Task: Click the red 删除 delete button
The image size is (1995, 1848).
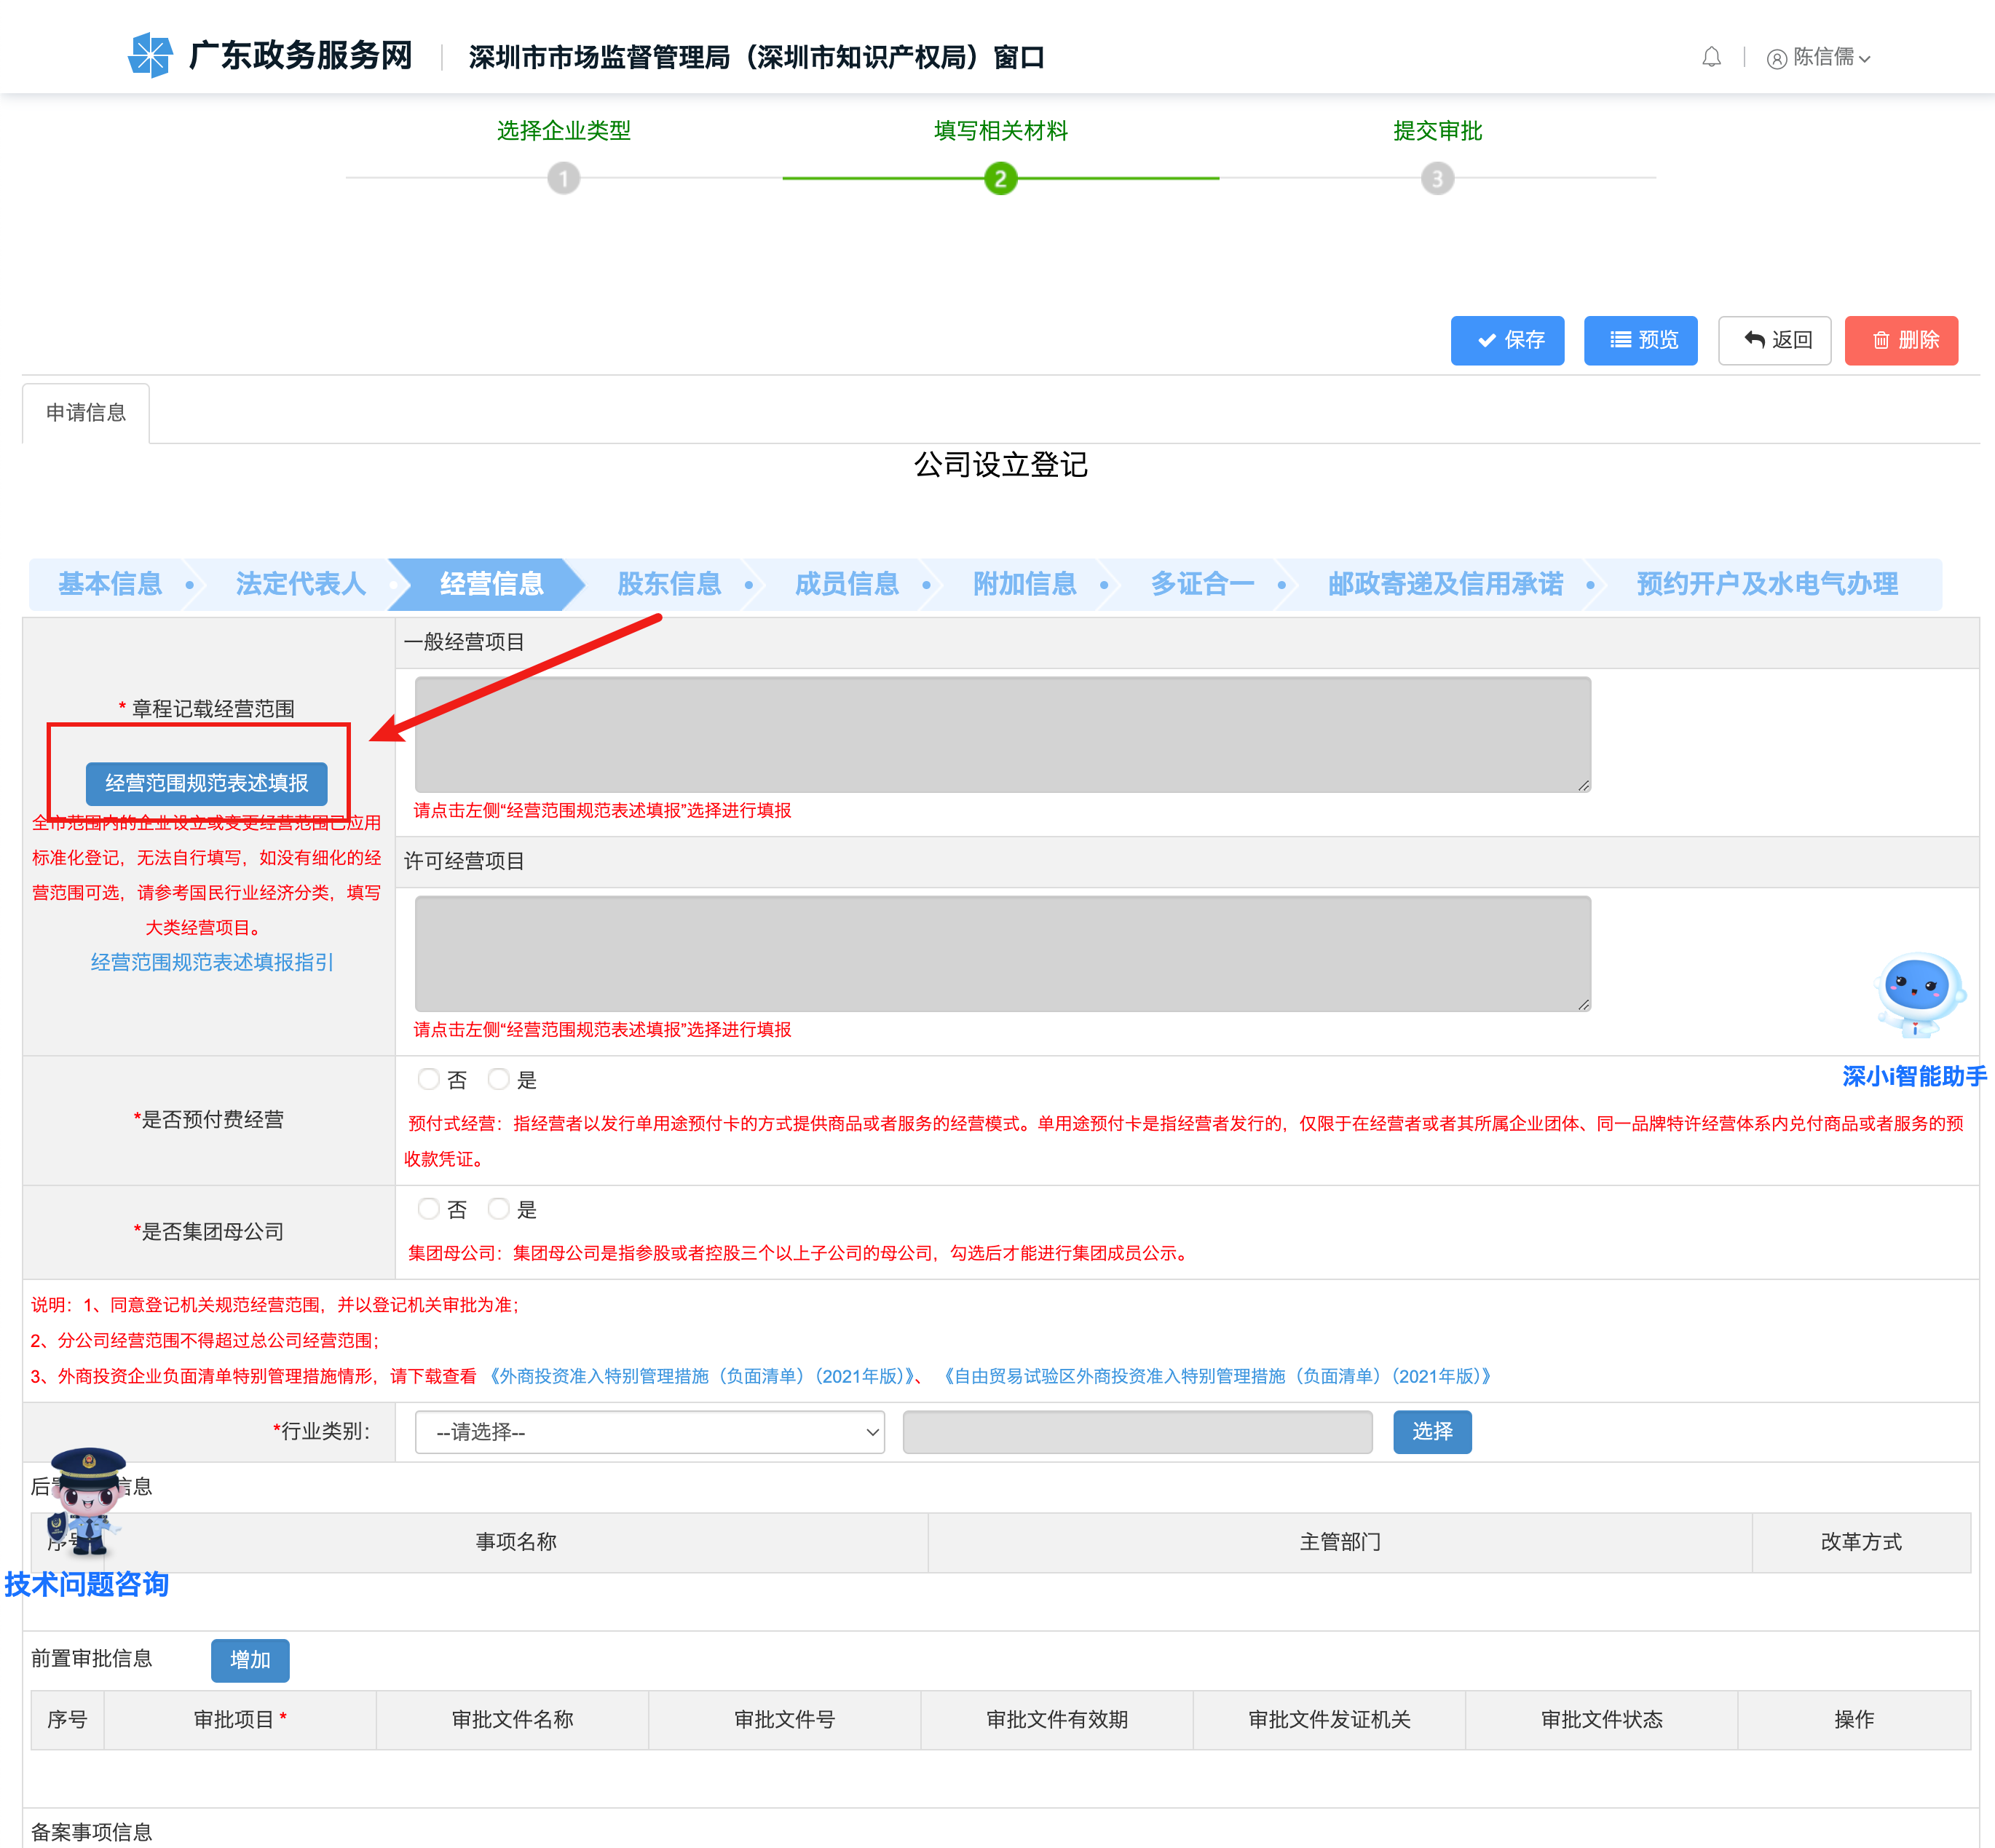Action: point(1901,340)
